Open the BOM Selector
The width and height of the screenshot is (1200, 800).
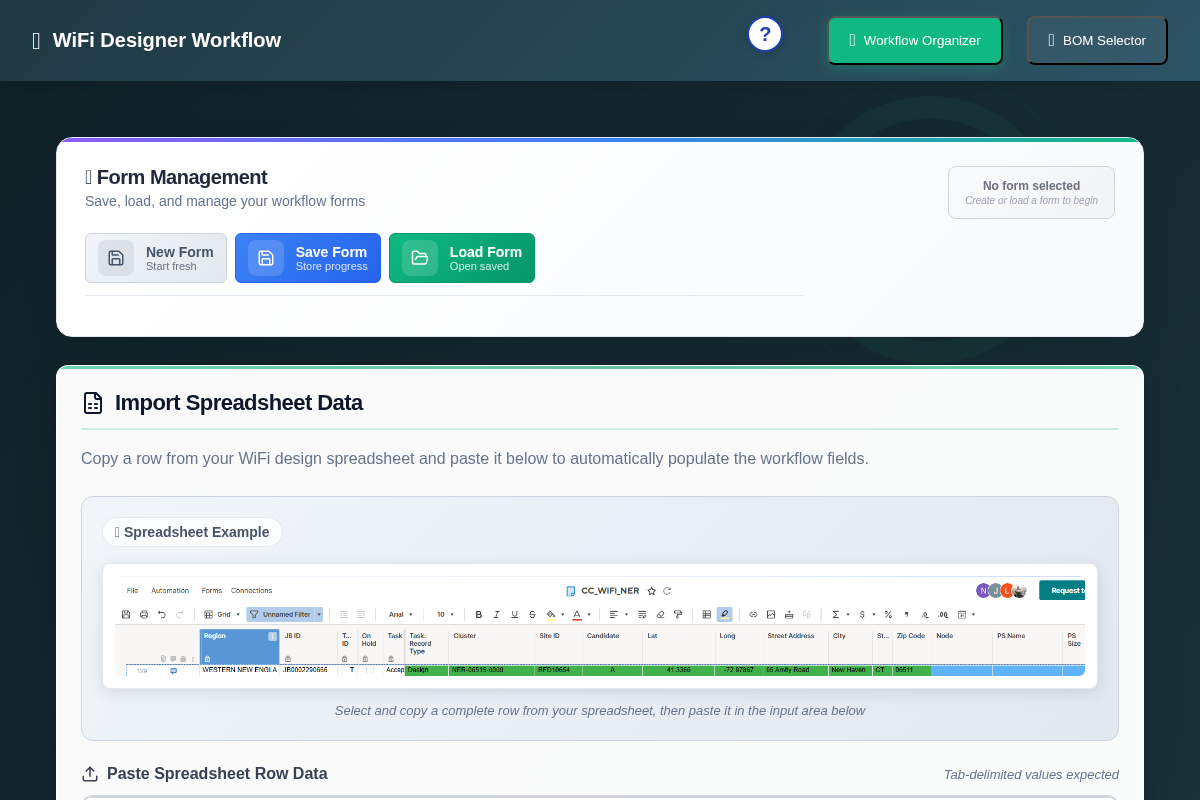[x=1097, y=41]
